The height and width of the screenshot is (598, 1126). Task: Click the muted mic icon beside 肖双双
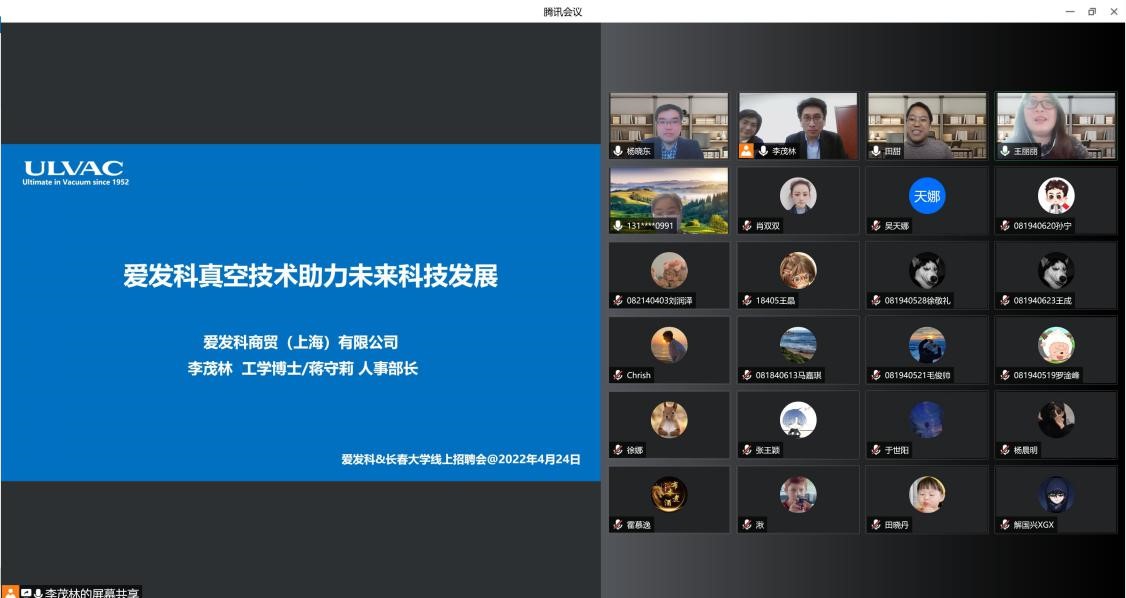point(747,225)
